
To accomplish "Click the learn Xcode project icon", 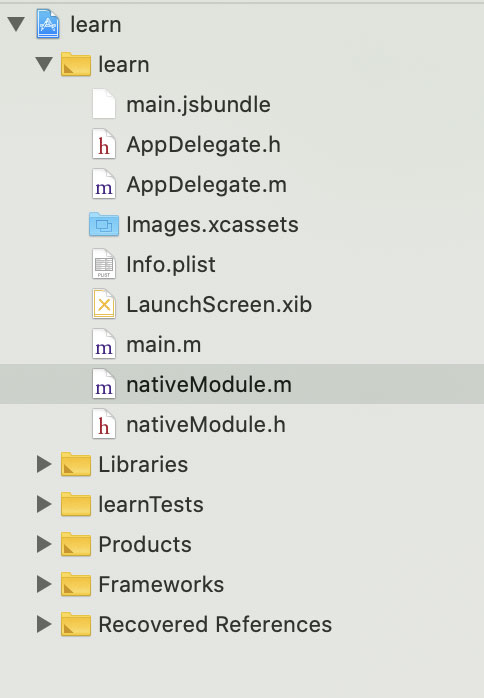I will [48, 25].
